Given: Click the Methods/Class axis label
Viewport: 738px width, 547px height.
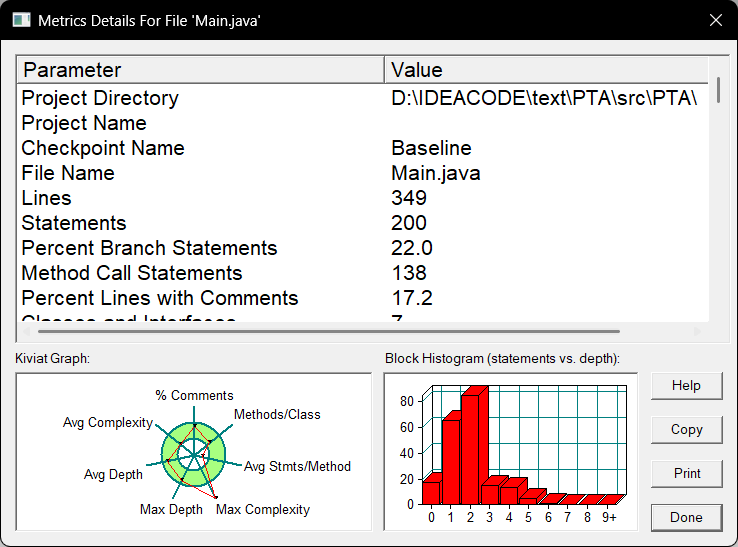Looking at the screenshot, I should [277, 414].
